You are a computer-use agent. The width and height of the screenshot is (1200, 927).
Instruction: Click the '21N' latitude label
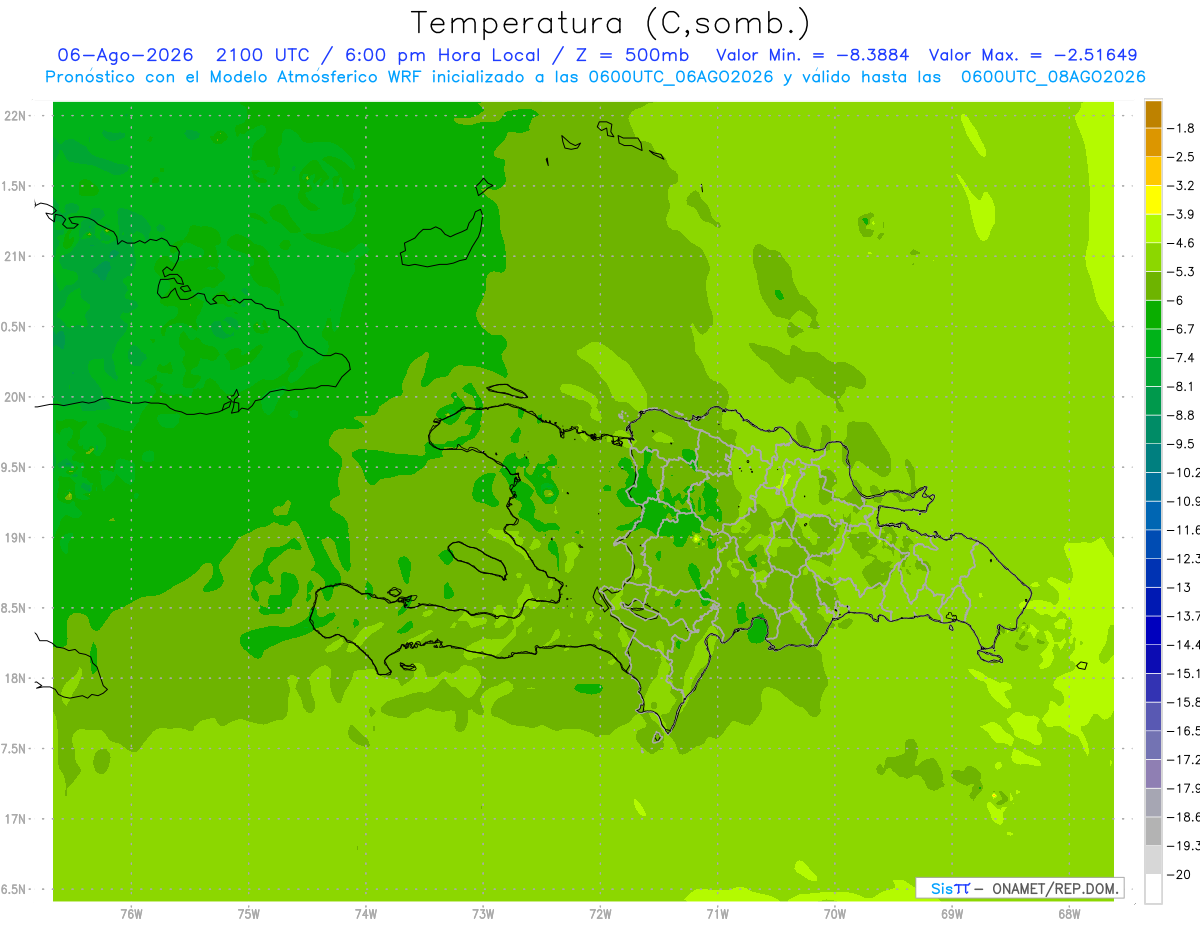(14, 257)
